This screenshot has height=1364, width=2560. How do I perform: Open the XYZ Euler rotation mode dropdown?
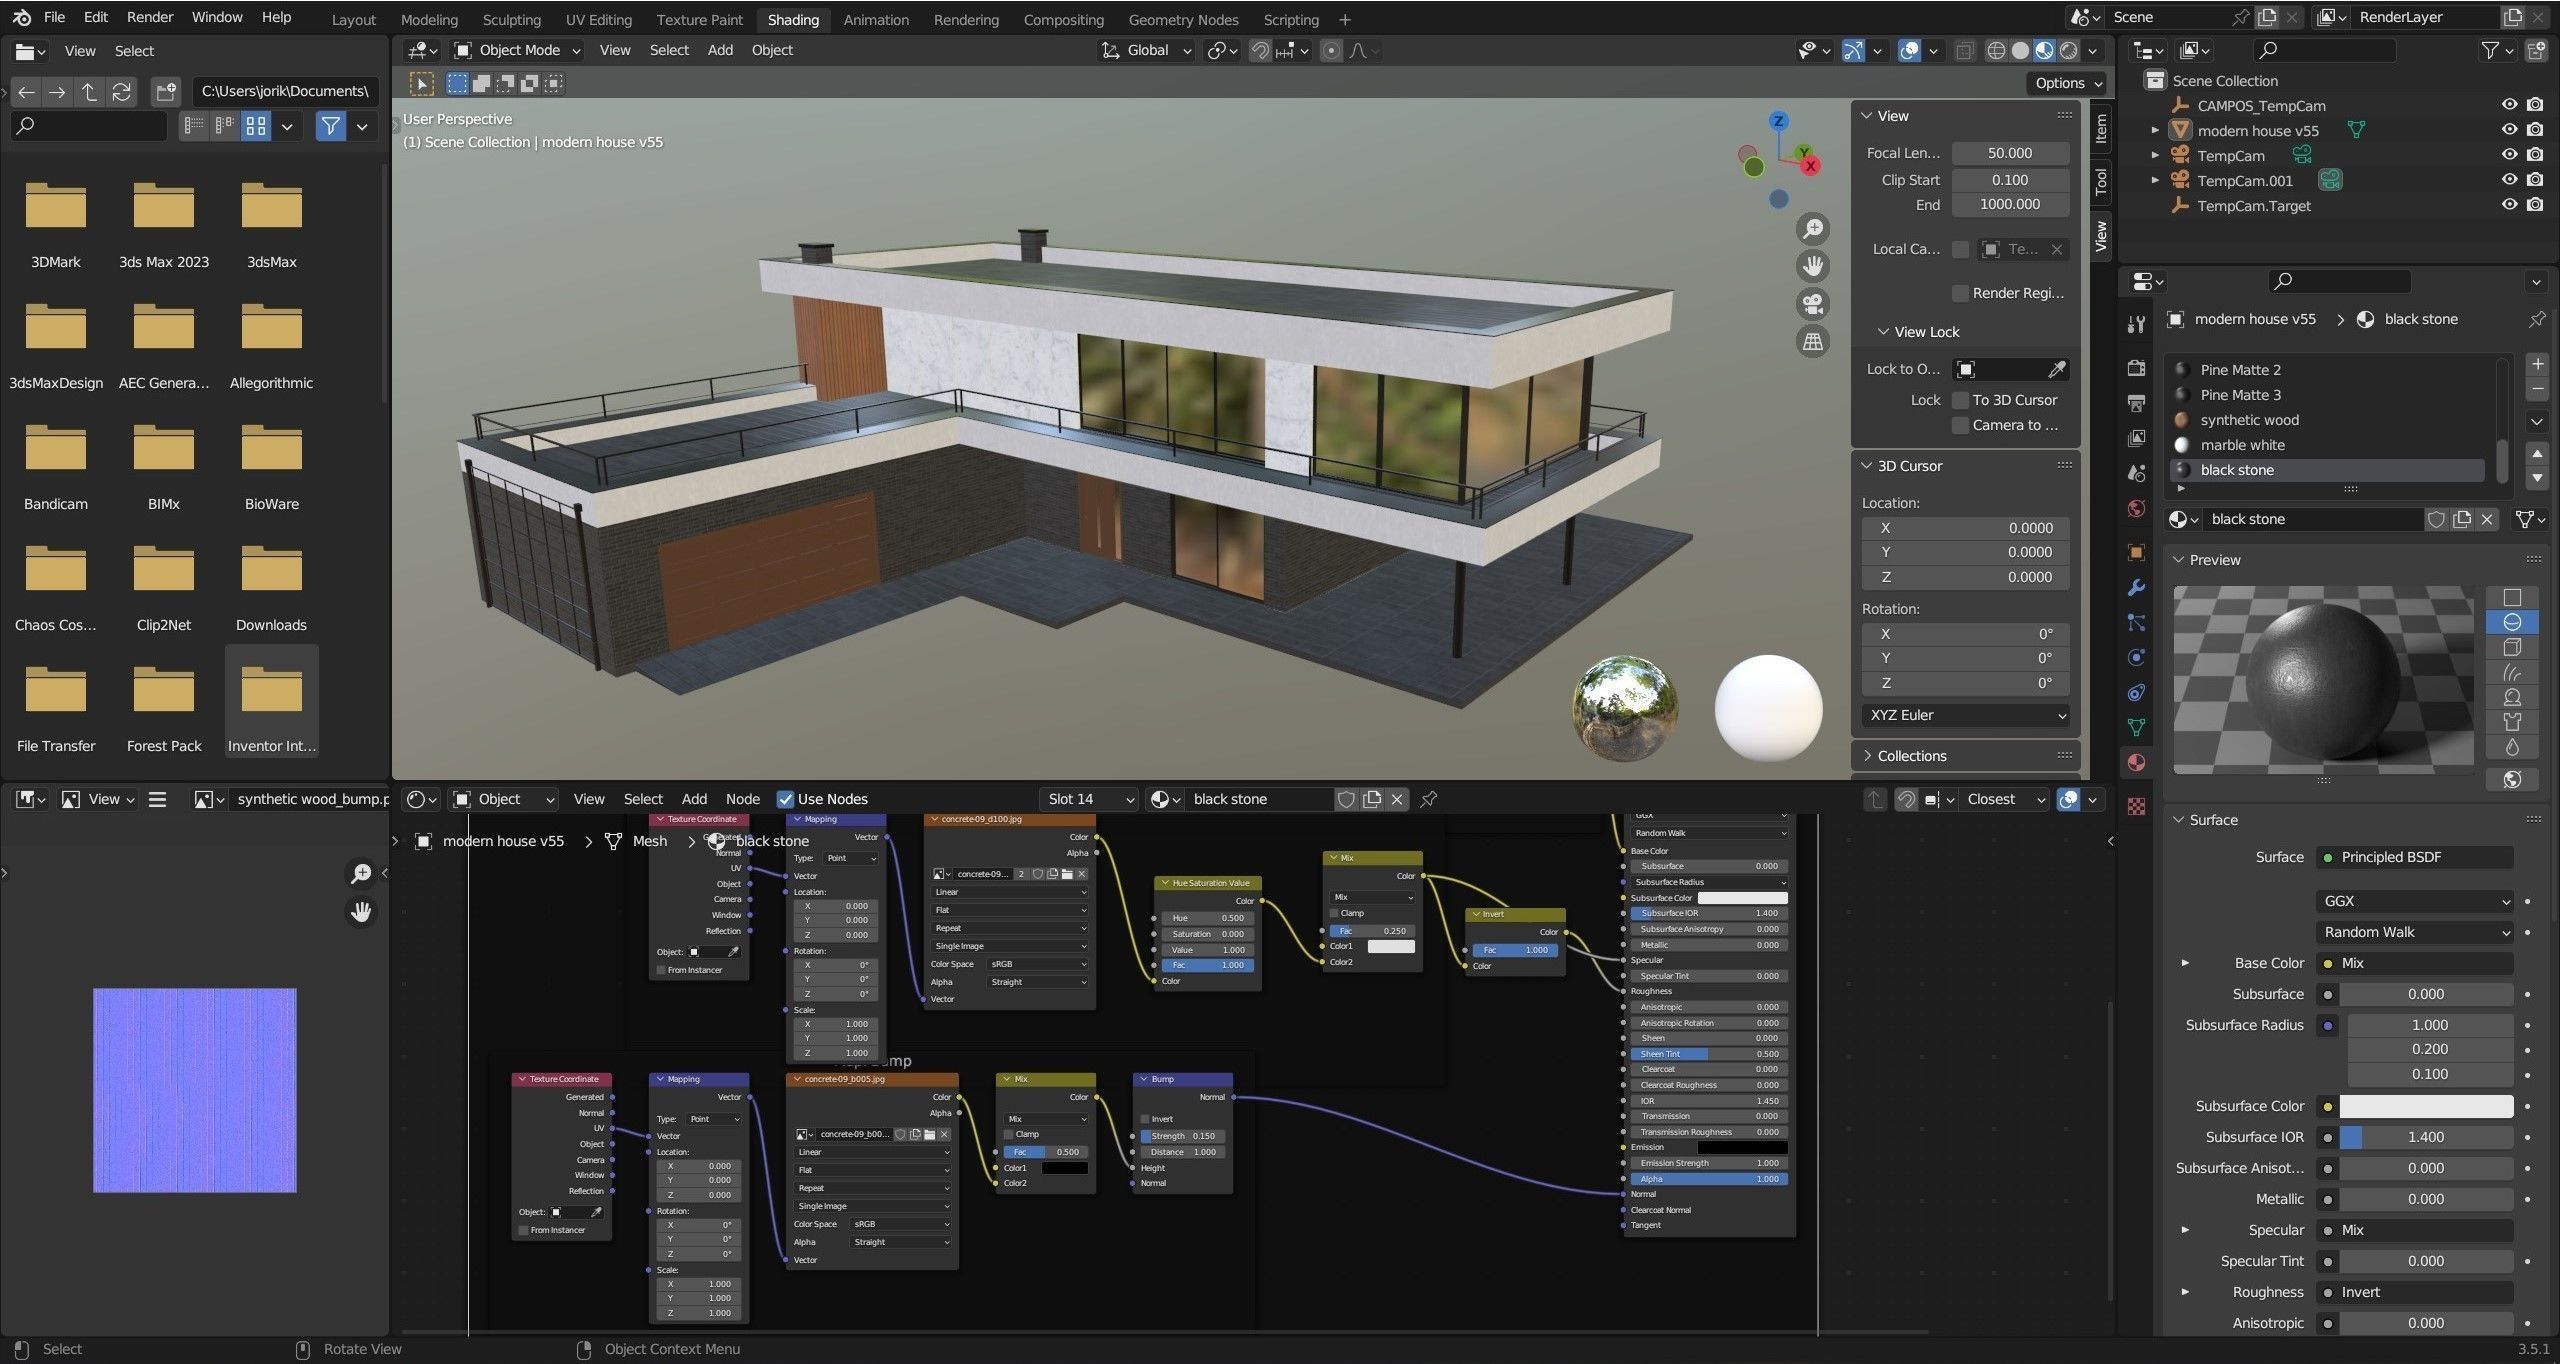(1966, 715)
